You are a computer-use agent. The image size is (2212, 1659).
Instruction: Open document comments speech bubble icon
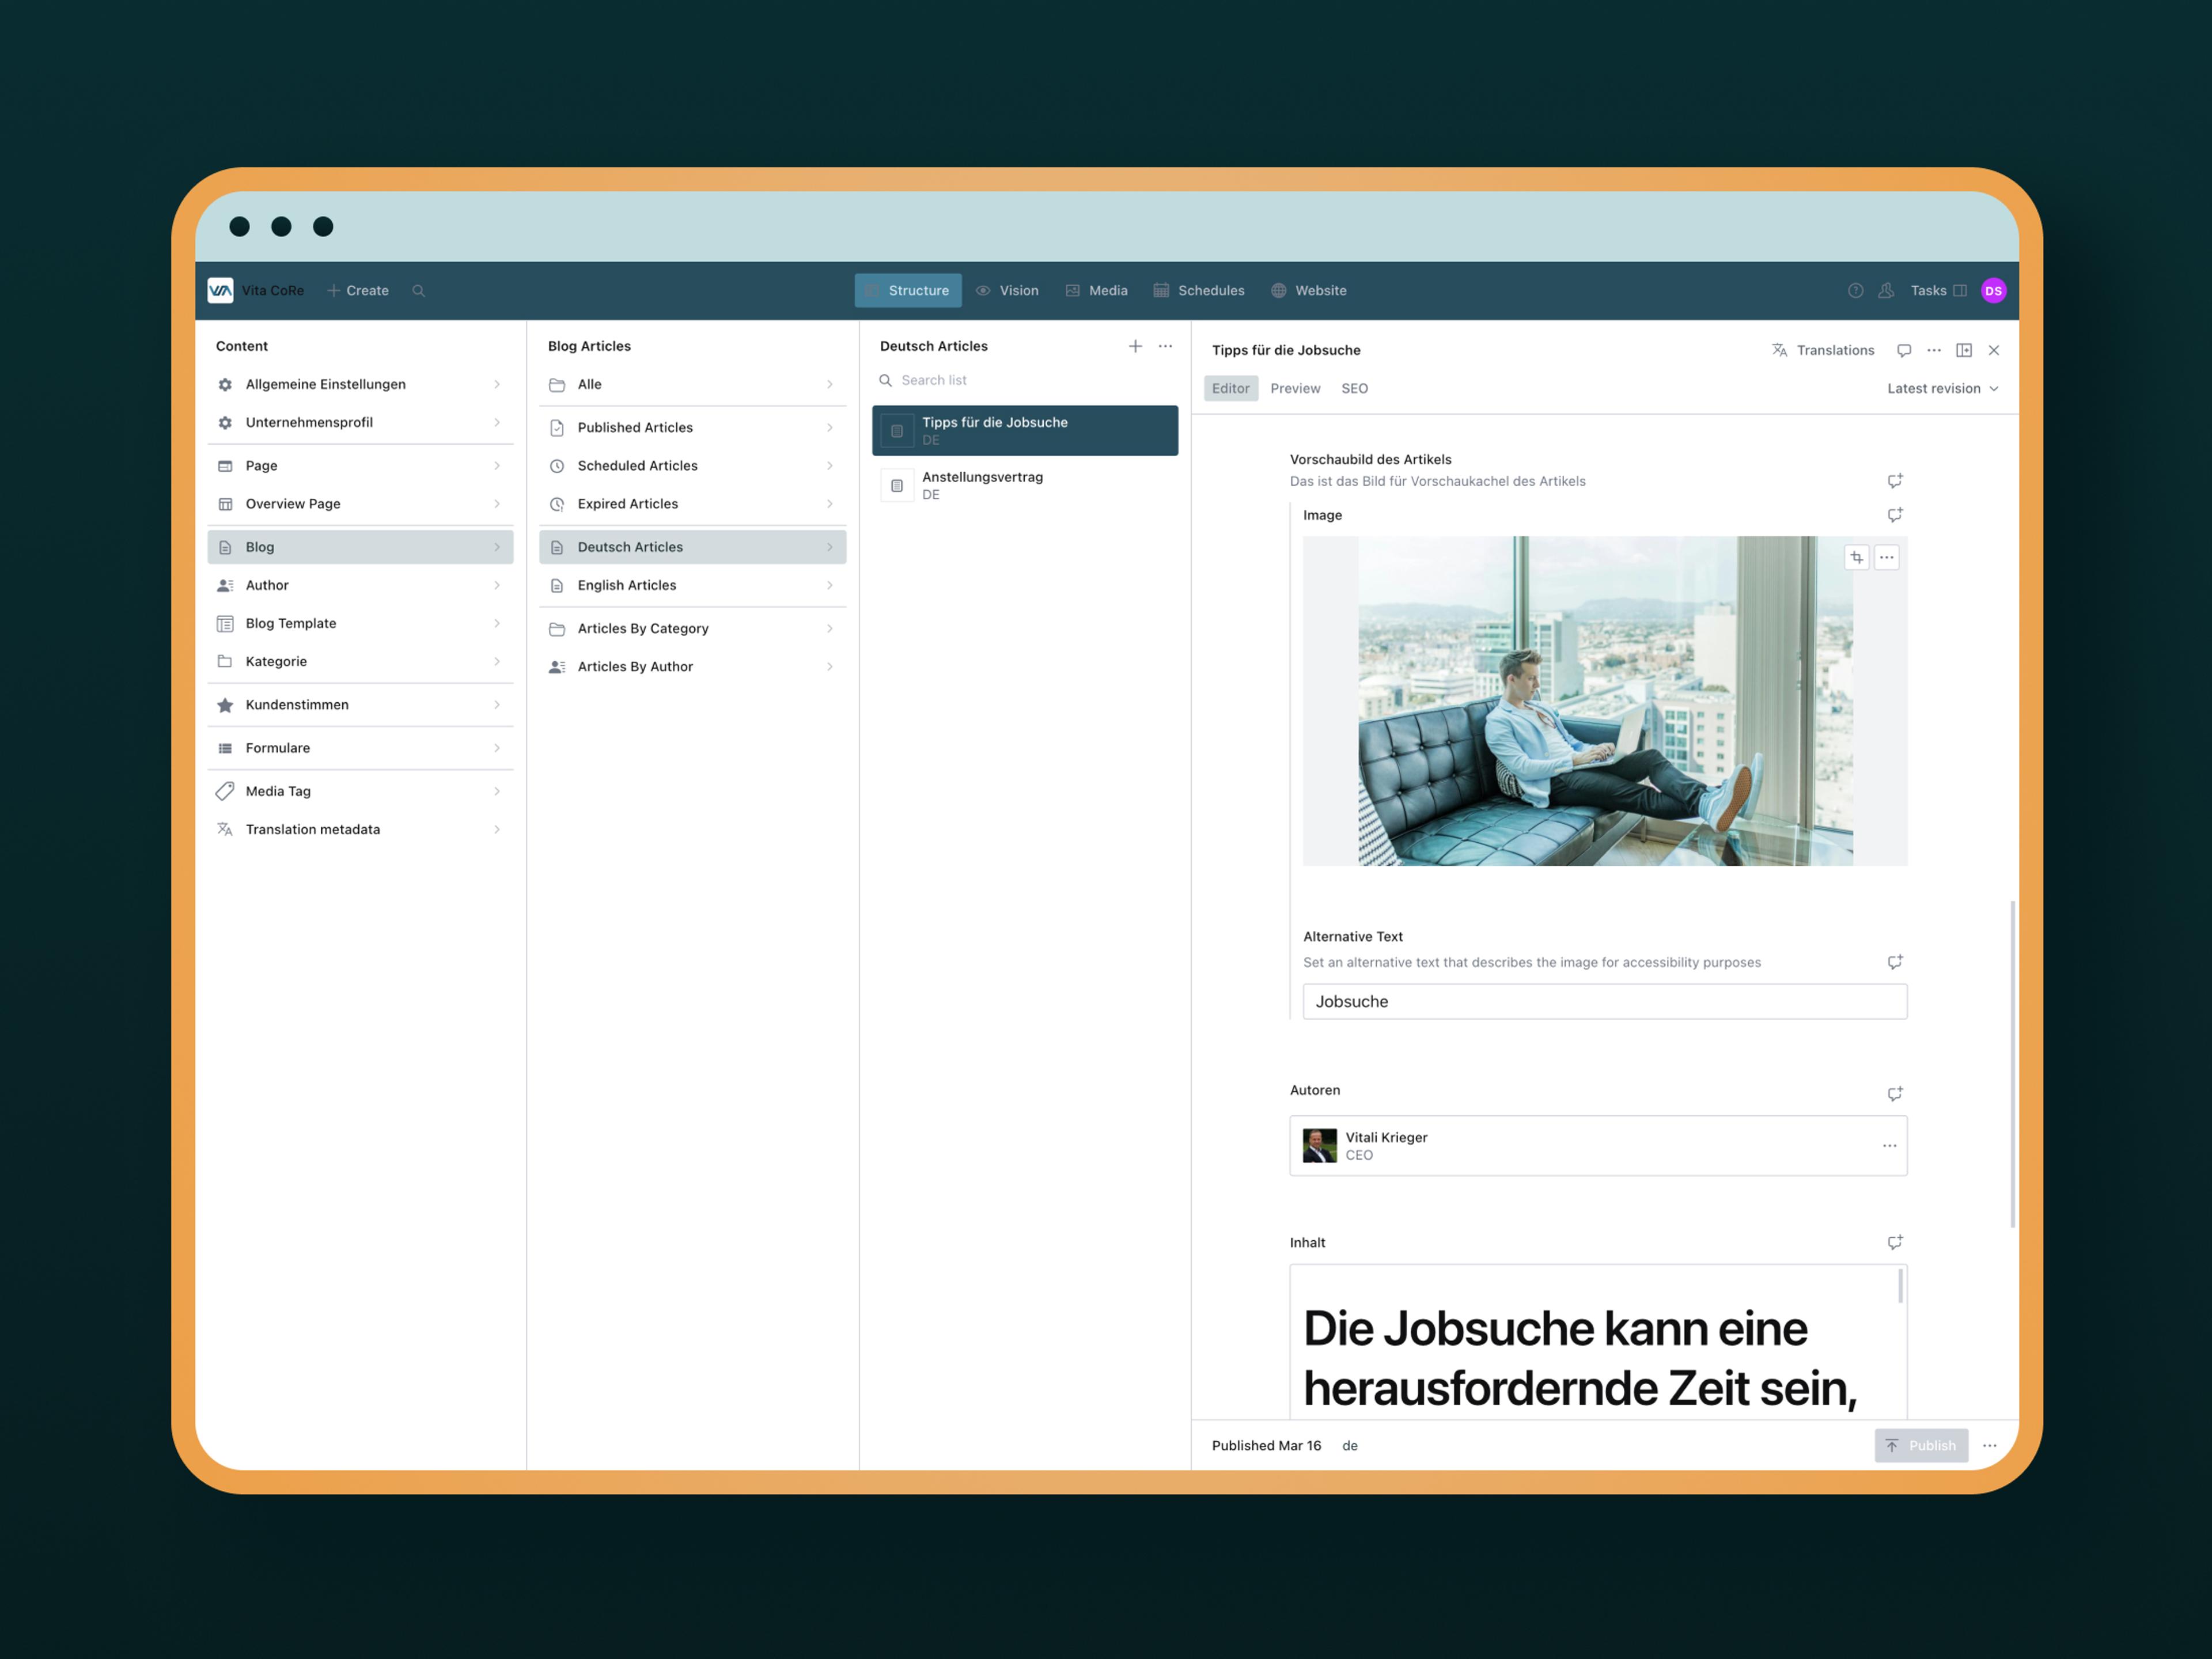[1904, 350]
